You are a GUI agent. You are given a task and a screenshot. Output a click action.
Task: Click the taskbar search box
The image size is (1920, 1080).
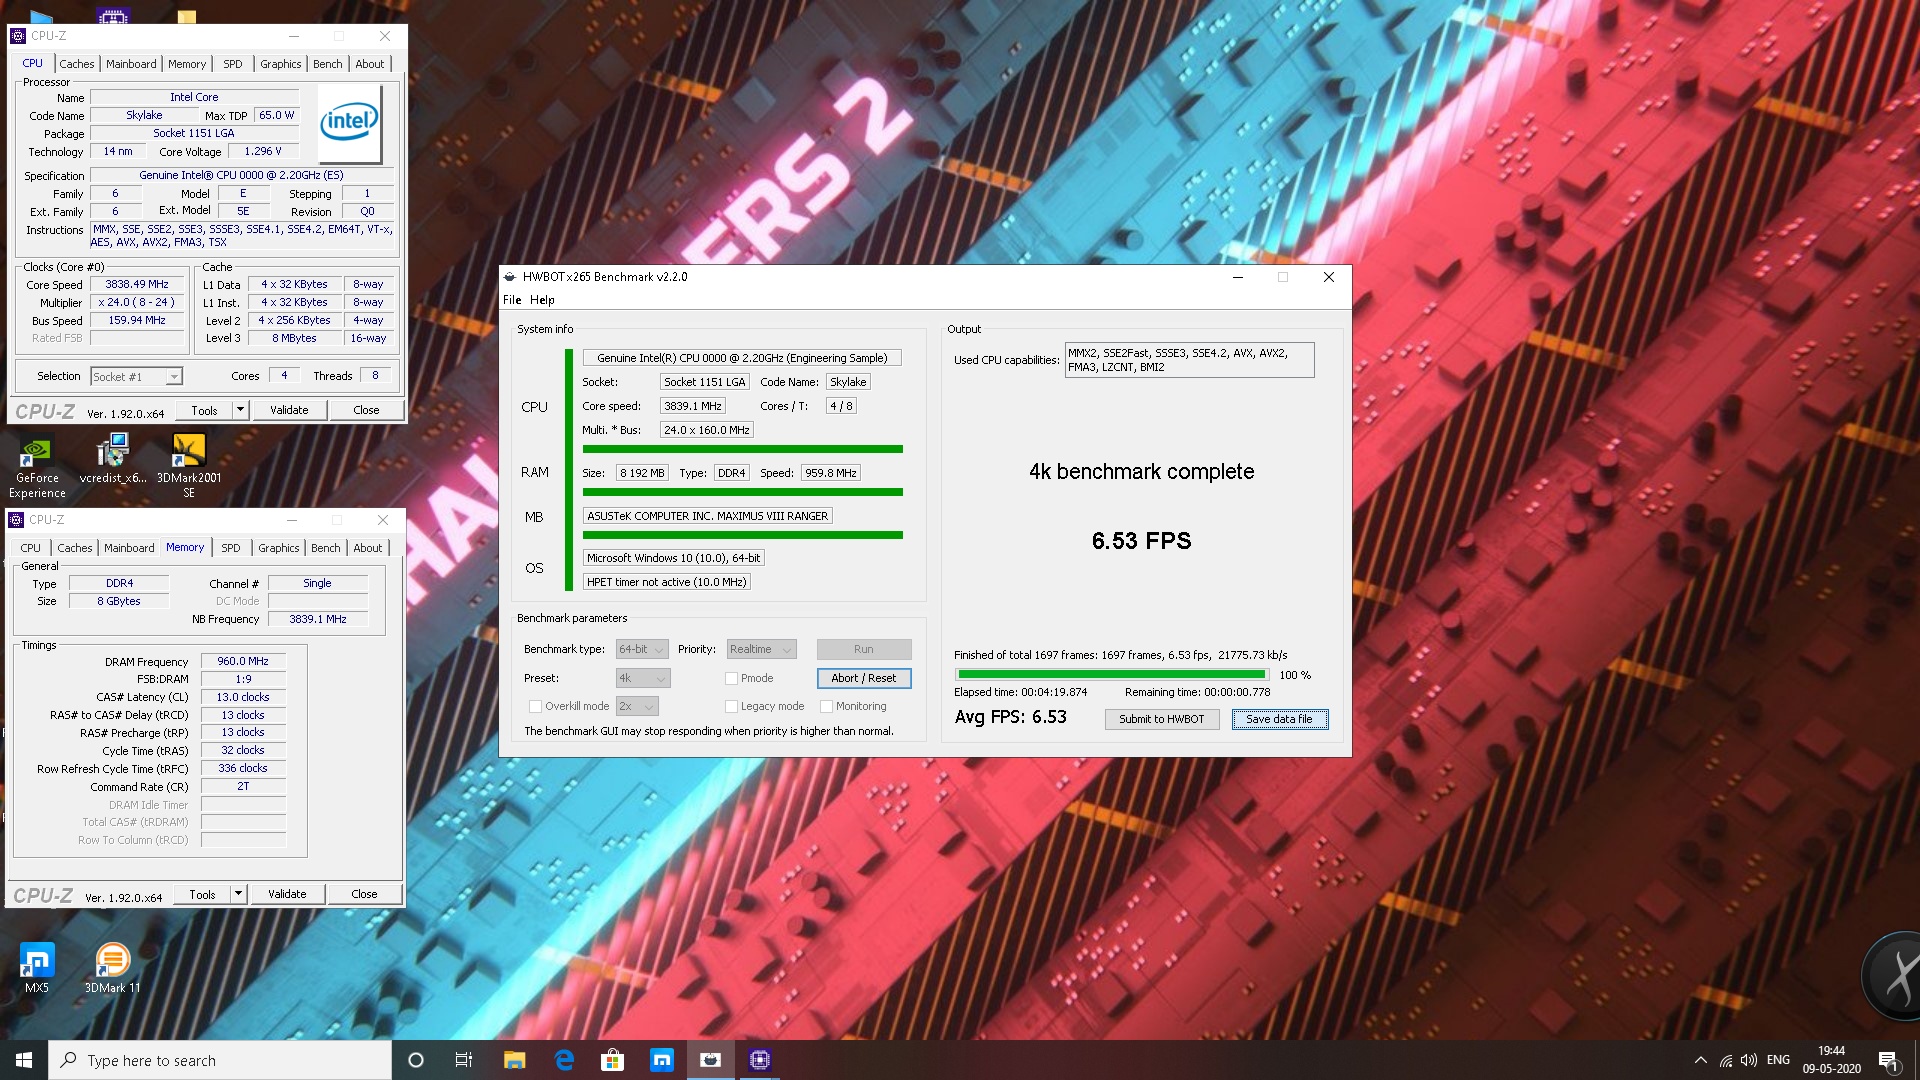tap(220, 1060)
